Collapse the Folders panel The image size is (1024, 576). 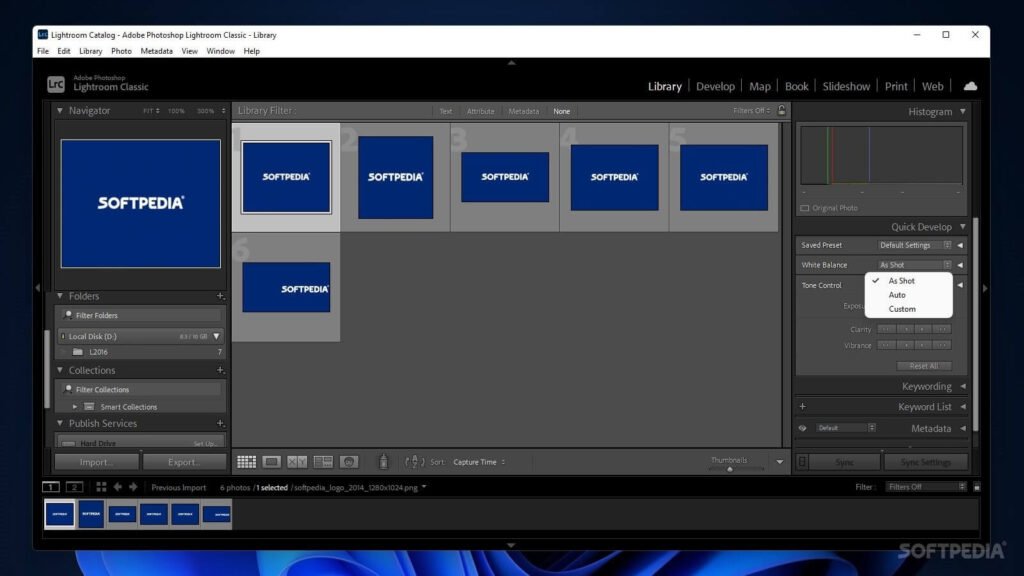tap(59, 296)
